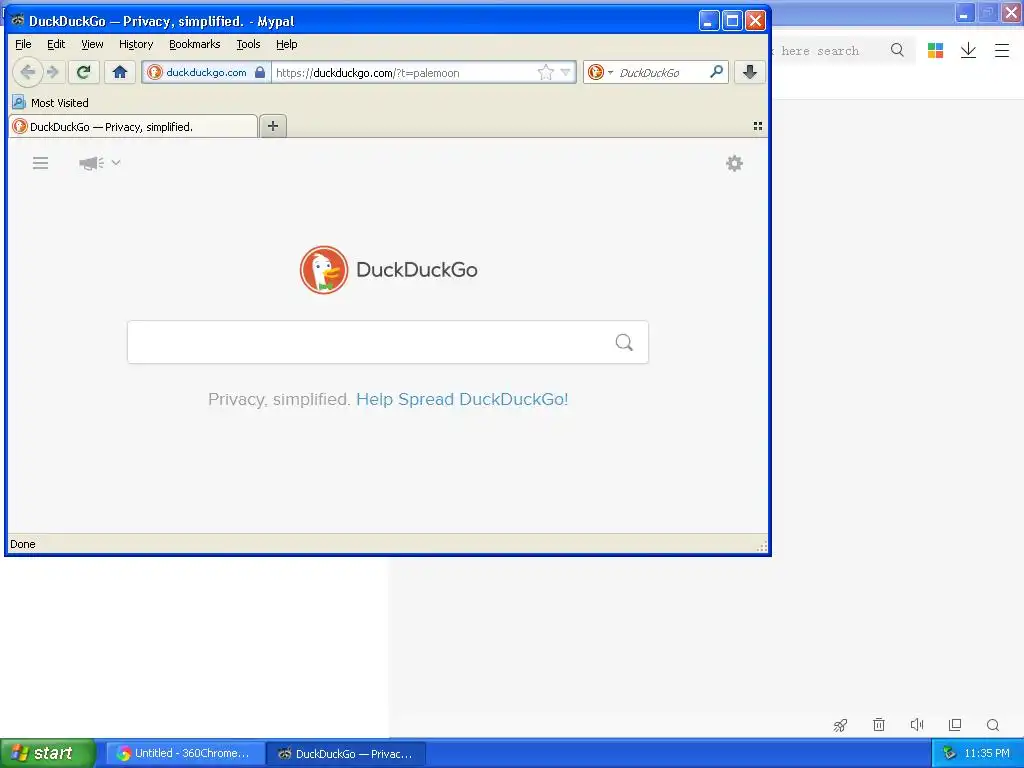Open the Most Visited bookmarks folder
This screenshot has width=1024, height=768.
click(x=50, y=103)
